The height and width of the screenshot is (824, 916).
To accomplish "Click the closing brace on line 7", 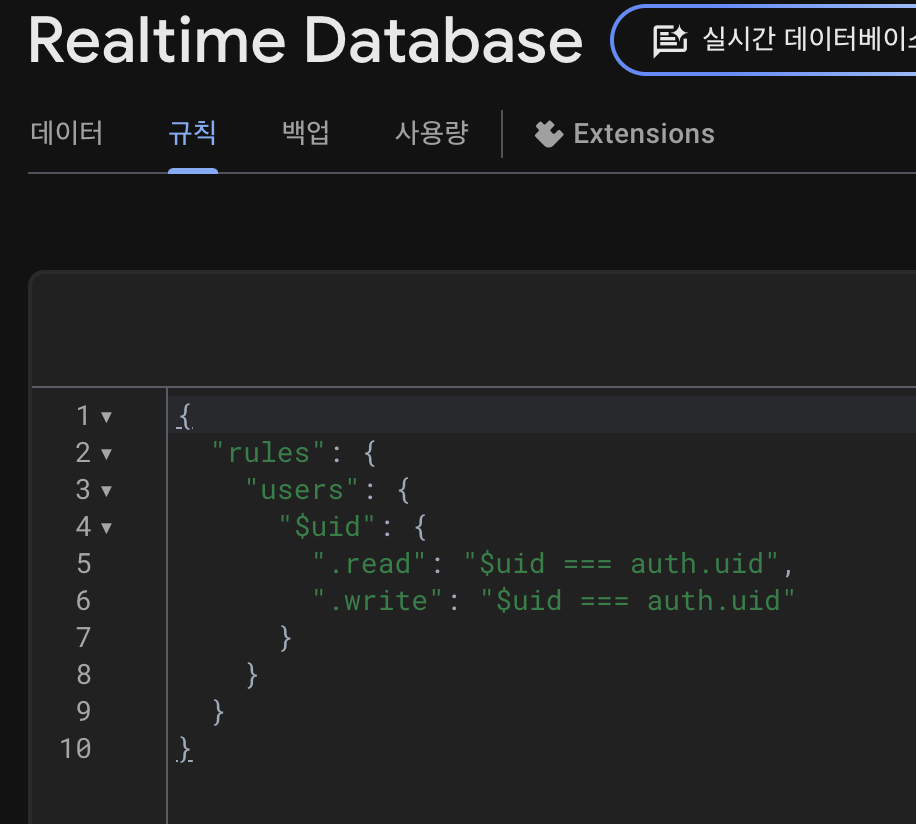I will pyautogui.click(x=286, y=638).
